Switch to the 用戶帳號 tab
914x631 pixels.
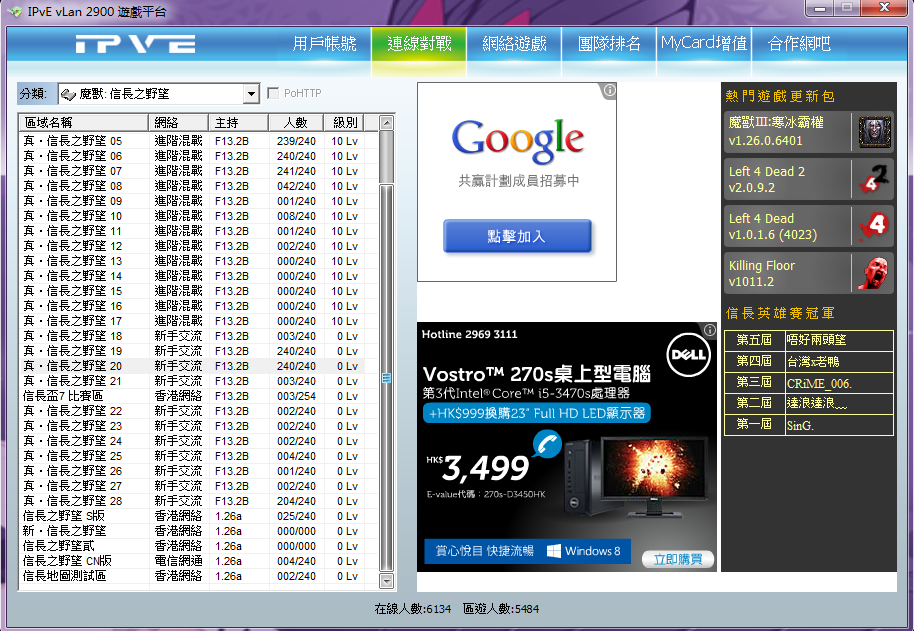(324, 44)
